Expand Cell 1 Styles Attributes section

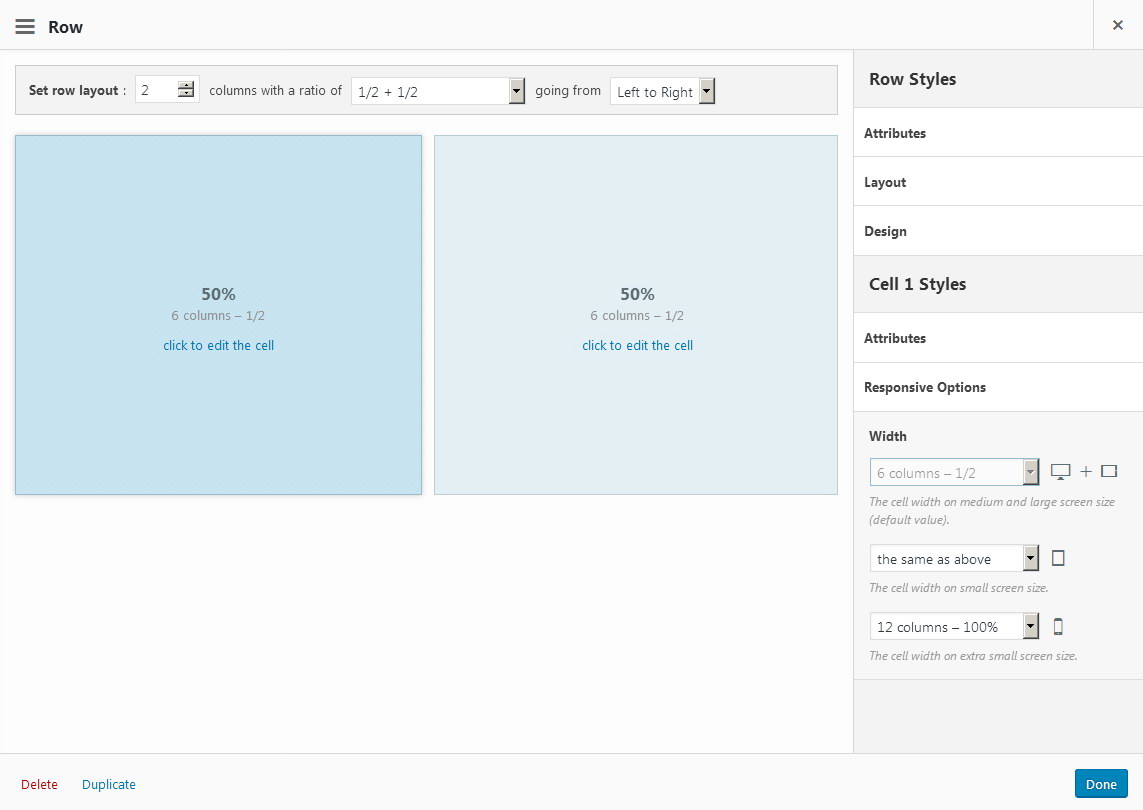pyautogui.click(x=998, y=338)
